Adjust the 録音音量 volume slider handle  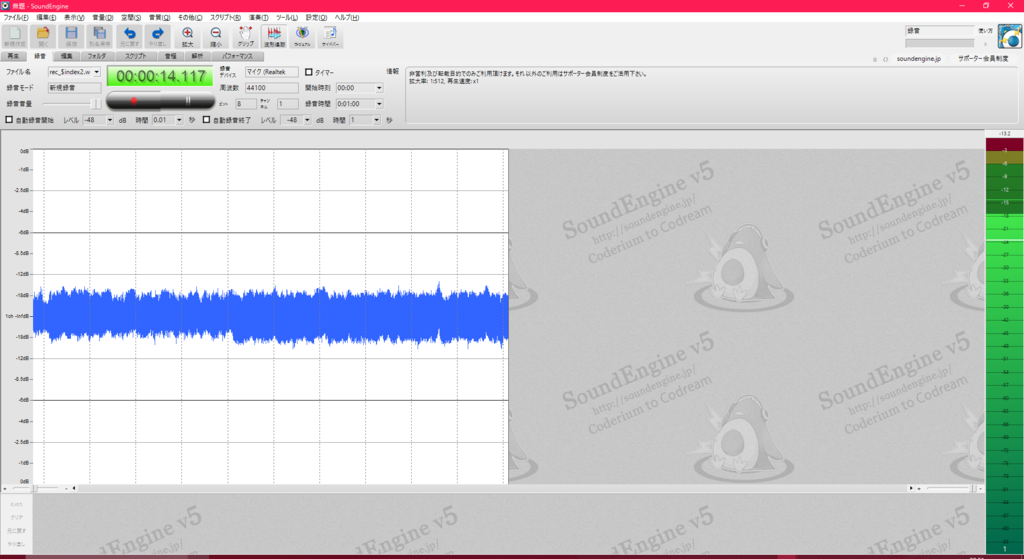point(95,104)
